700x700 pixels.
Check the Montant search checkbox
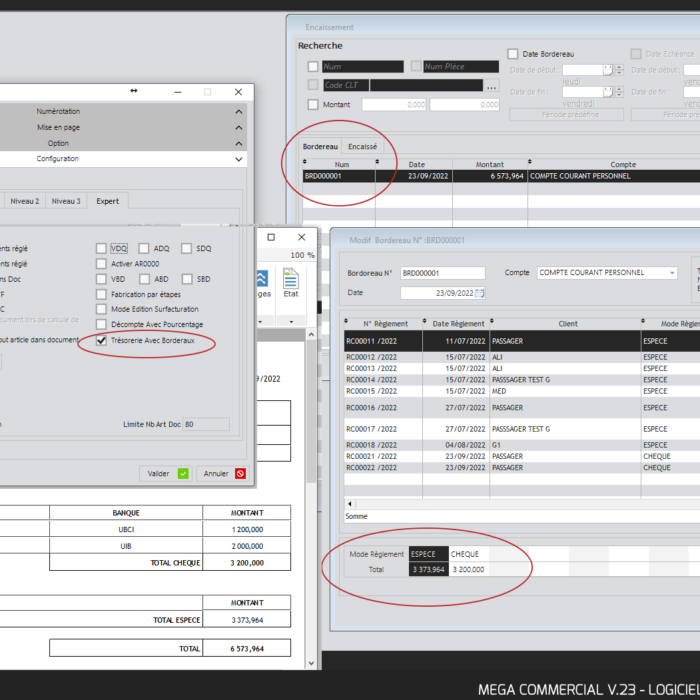[x=313, y=104]
